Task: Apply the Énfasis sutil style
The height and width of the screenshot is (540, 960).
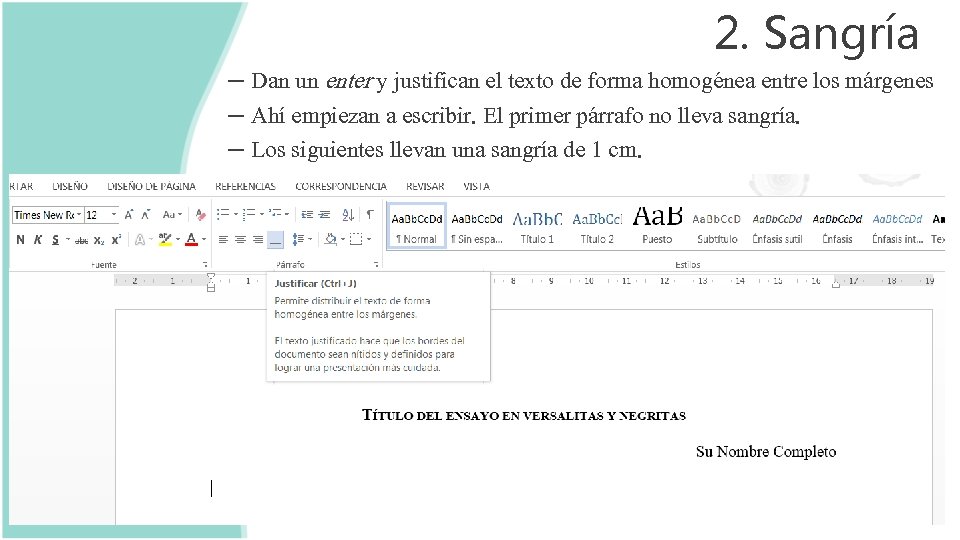Action: (777, 227)
